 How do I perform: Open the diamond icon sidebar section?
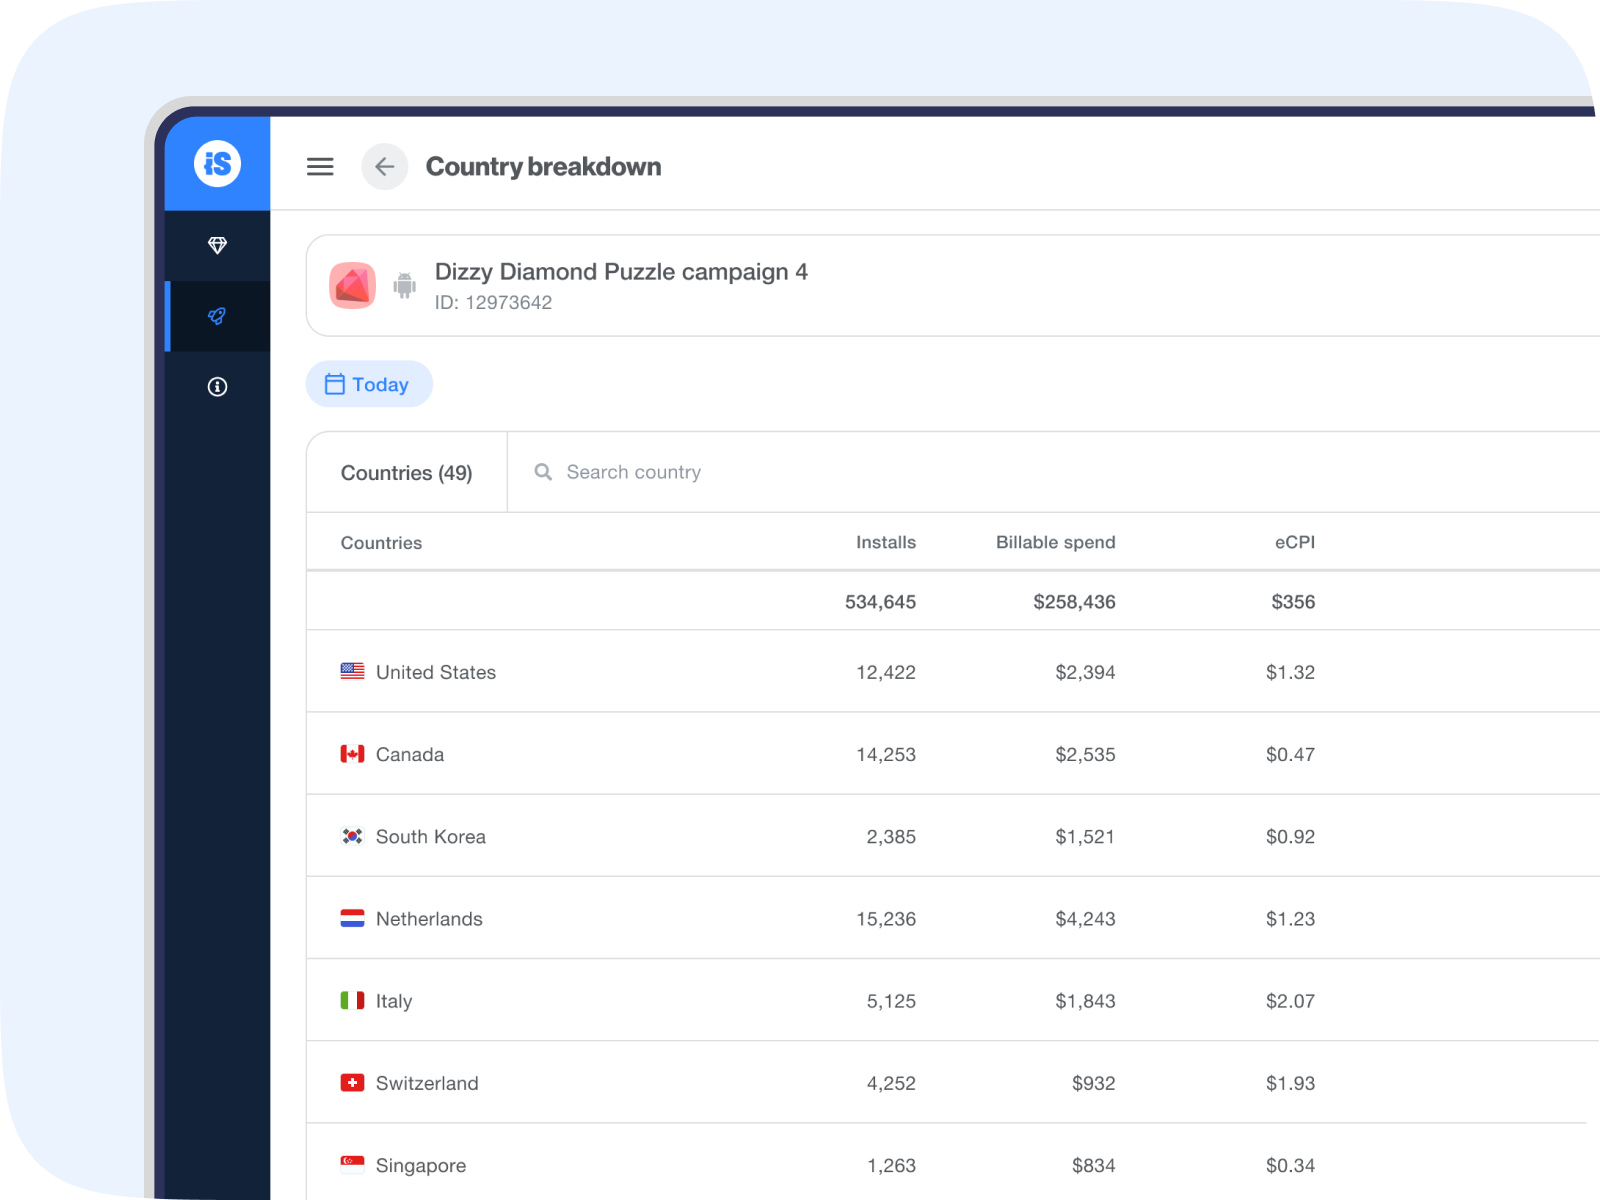coord(217,245)
